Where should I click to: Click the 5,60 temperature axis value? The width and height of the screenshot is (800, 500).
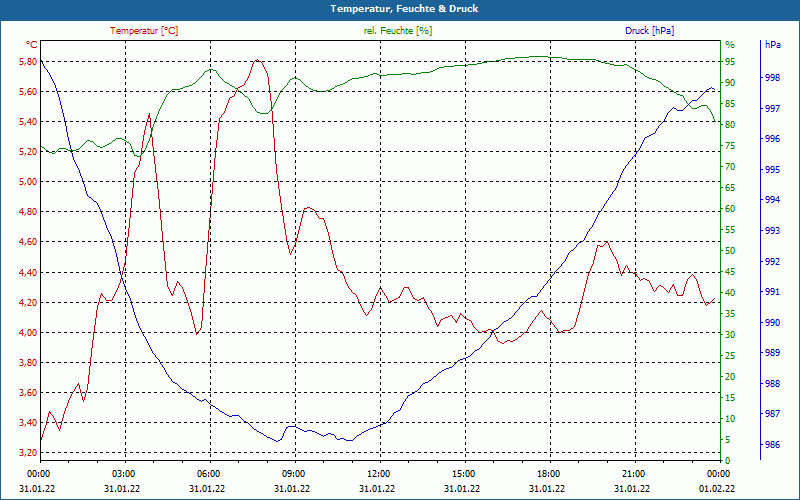click(28, 92)
